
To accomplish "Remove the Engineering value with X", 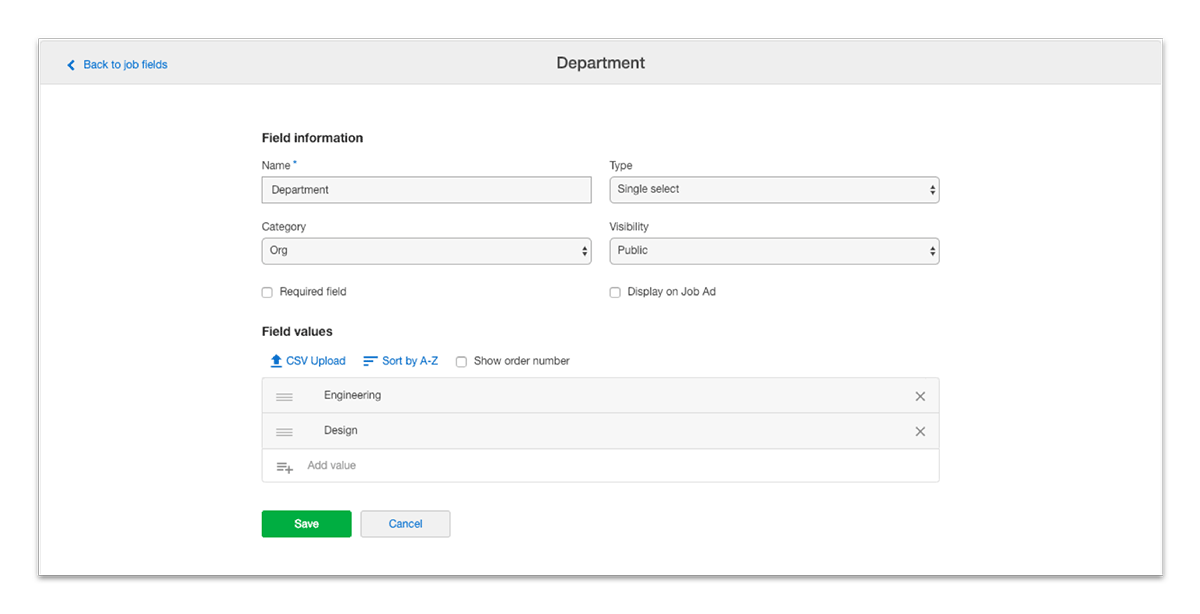I will (920, 397).
